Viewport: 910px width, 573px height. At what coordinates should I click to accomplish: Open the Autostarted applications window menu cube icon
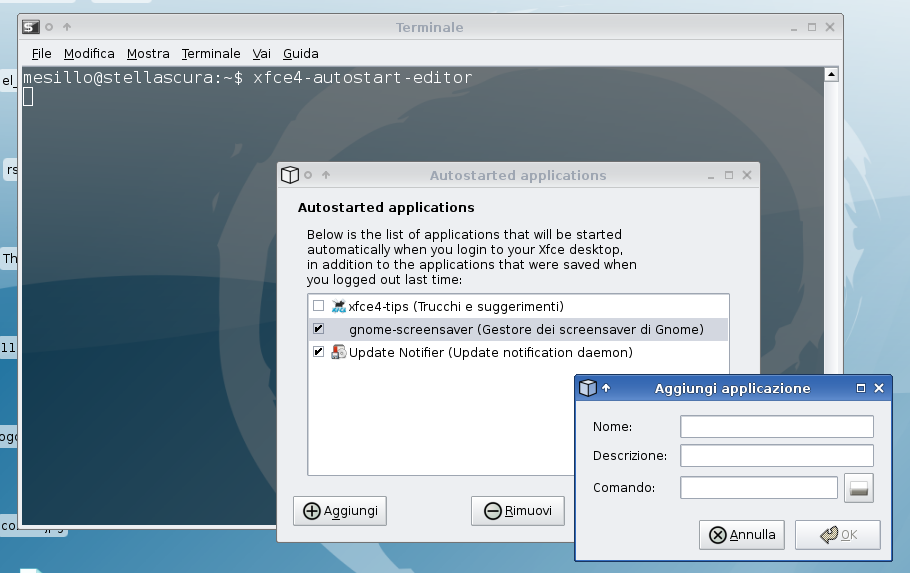pos(290,175)
